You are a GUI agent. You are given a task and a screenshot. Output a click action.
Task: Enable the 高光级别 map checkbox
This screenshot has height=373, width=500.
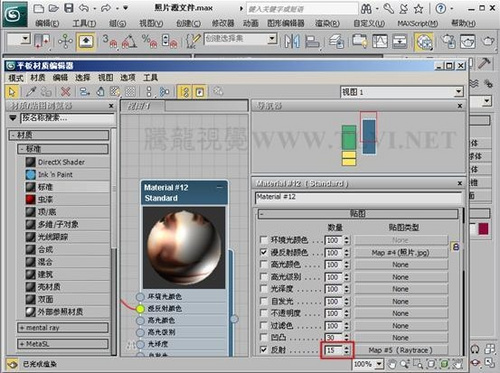click(264, 277)
